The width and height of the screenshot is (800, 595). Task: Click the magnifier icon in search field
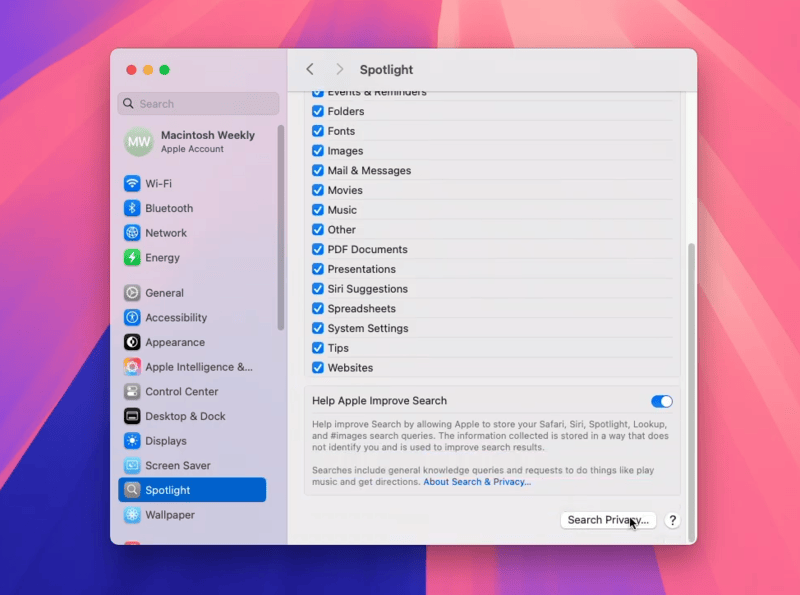click(129, 104)
